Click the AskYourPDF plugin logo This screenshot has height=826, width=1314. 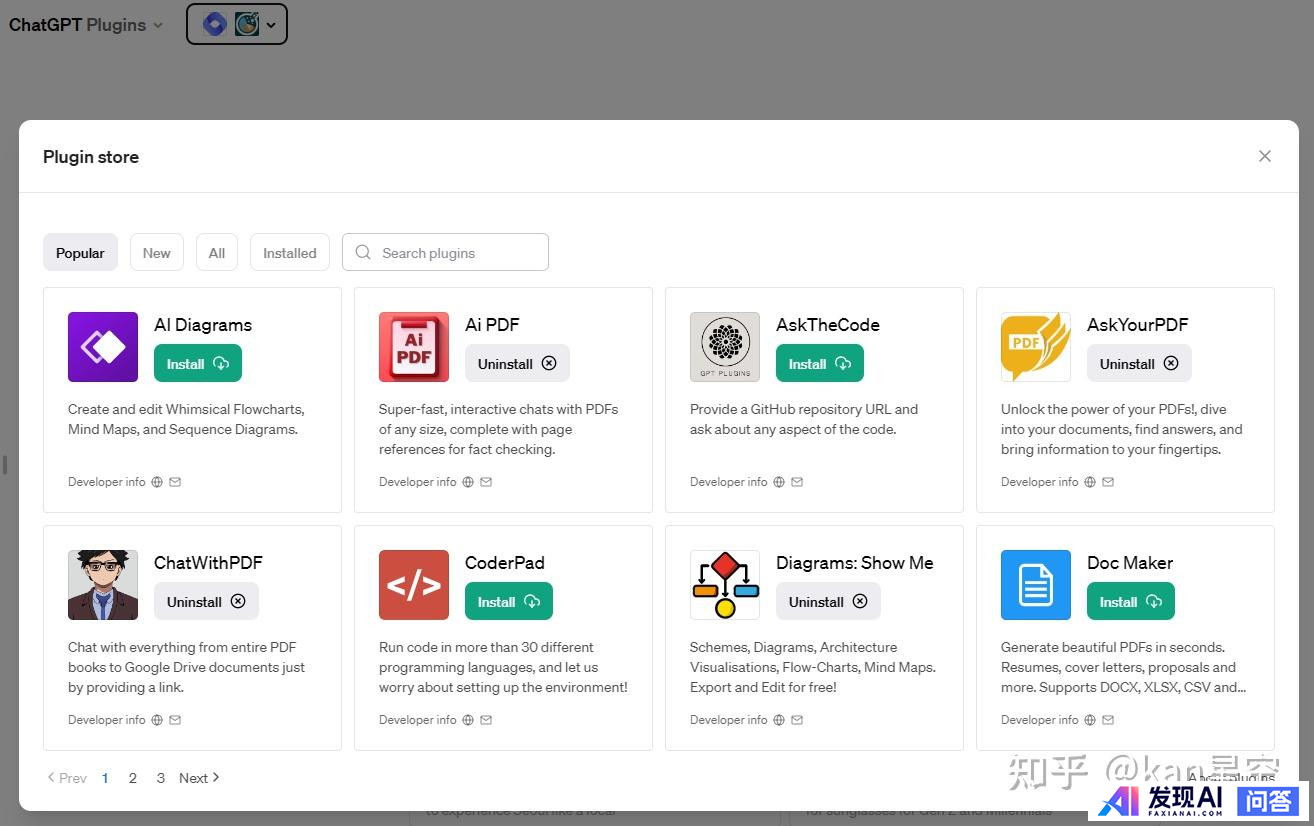coord(1036,347)
